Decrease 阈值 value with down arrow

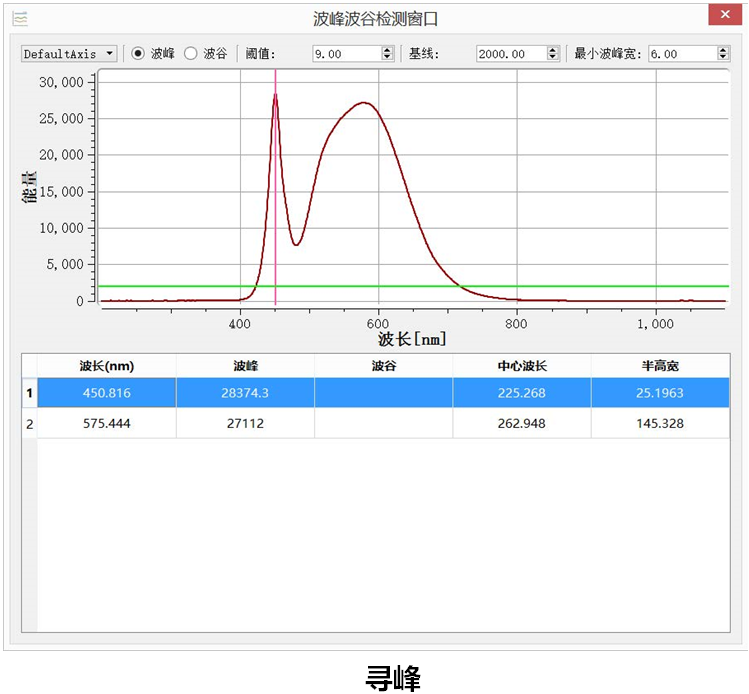tap(387, 58)
